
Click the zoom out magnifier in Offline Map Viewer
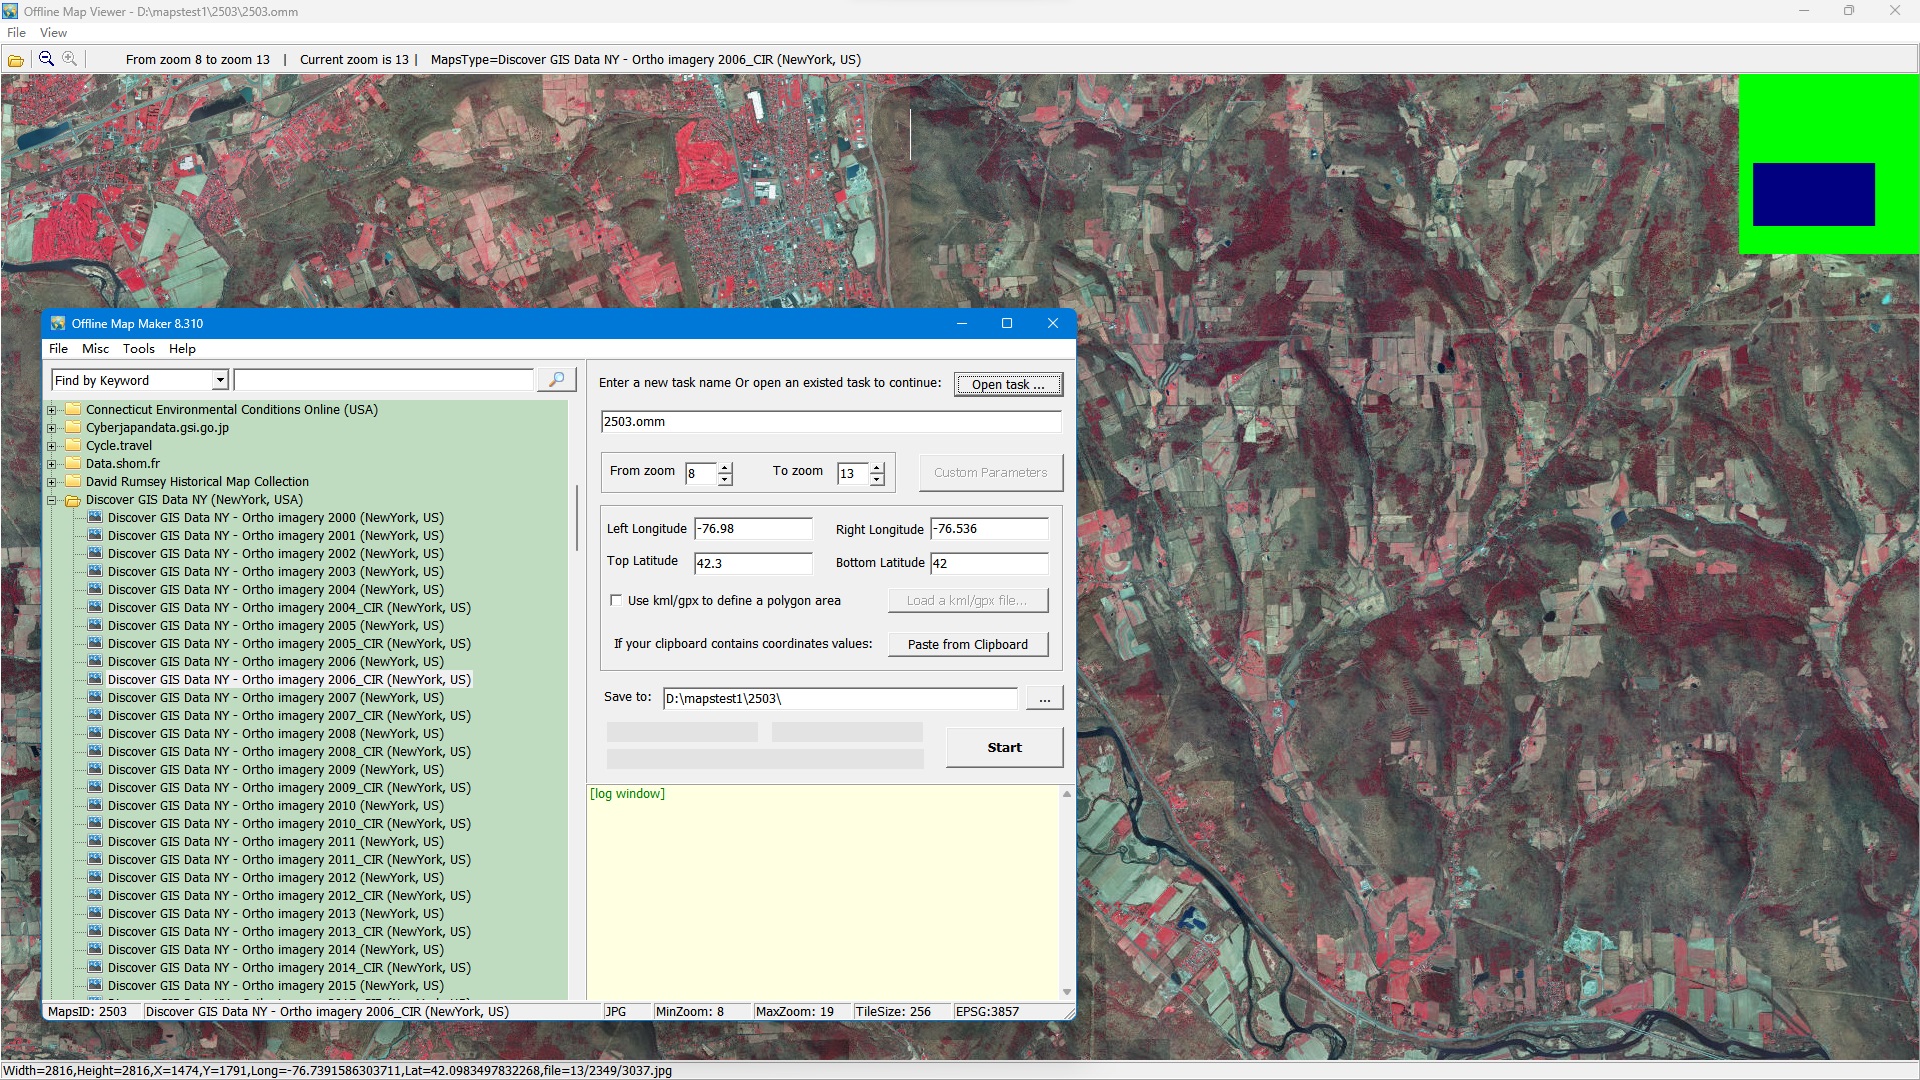tap(46, 59)
